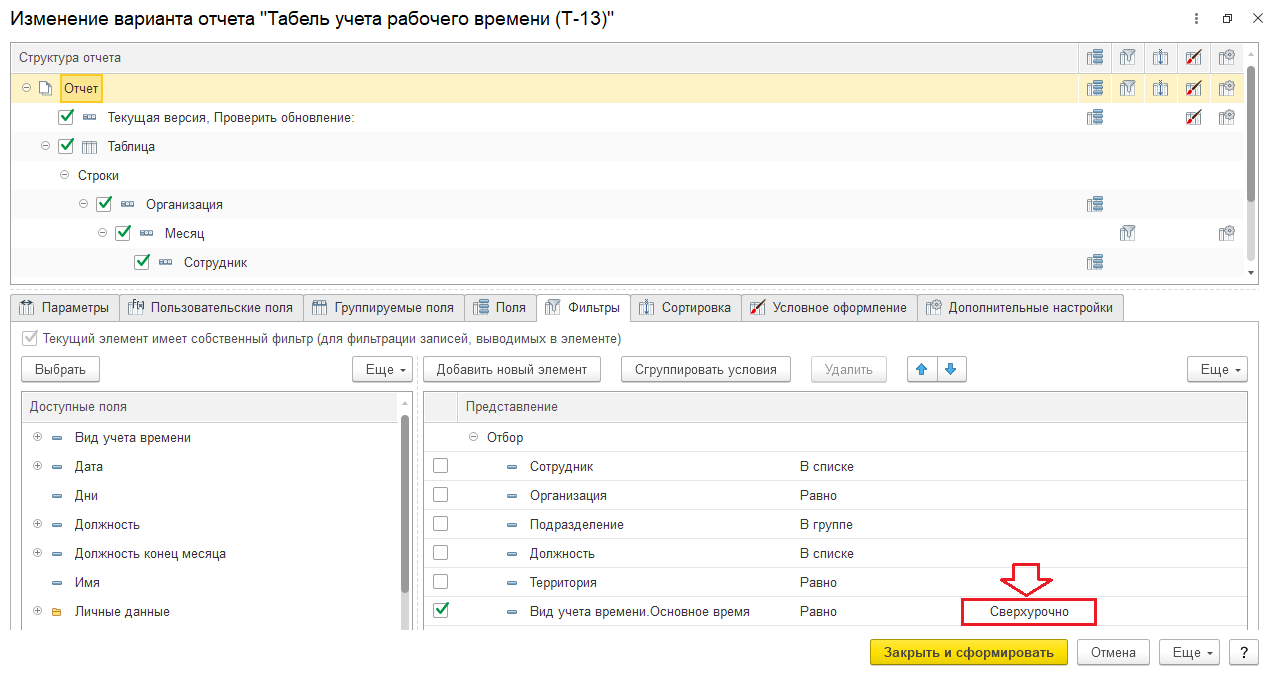This screenshot has width=1265, height=674.
Task: Click additional settings icon in the Месяц row
Action: [x=1226, y=233]
